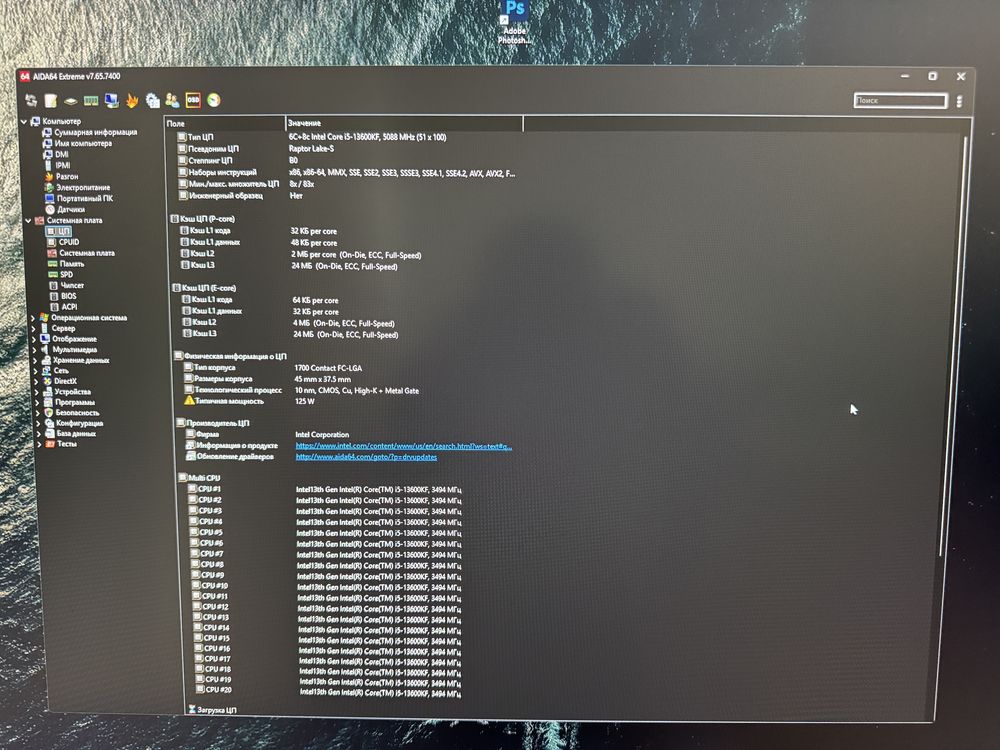
Task: Expand the DirectX tree node
Action: 36,381
